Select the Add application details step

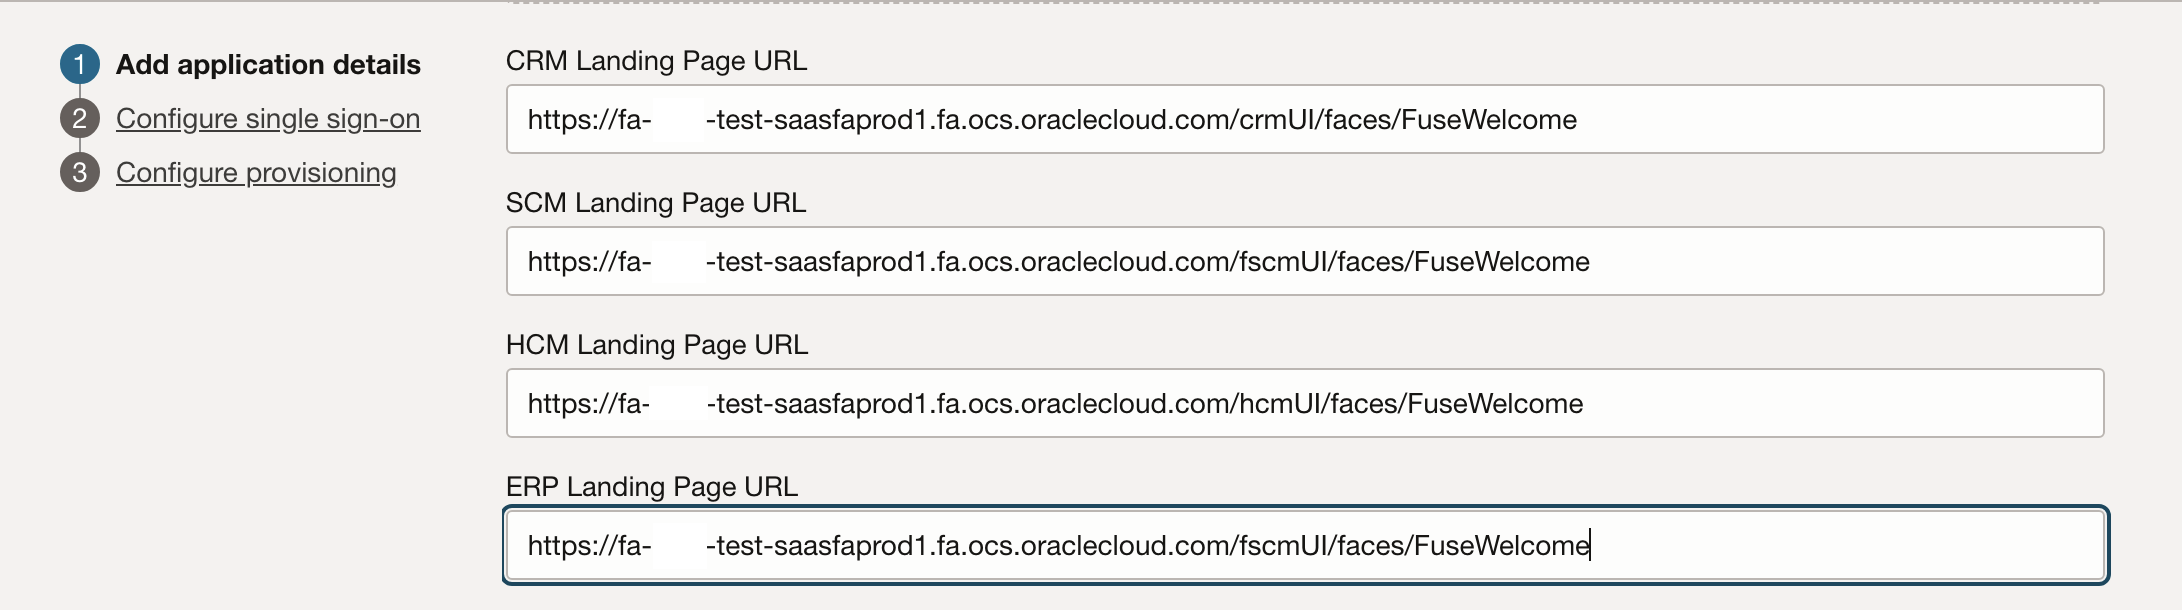click(270, 64)
